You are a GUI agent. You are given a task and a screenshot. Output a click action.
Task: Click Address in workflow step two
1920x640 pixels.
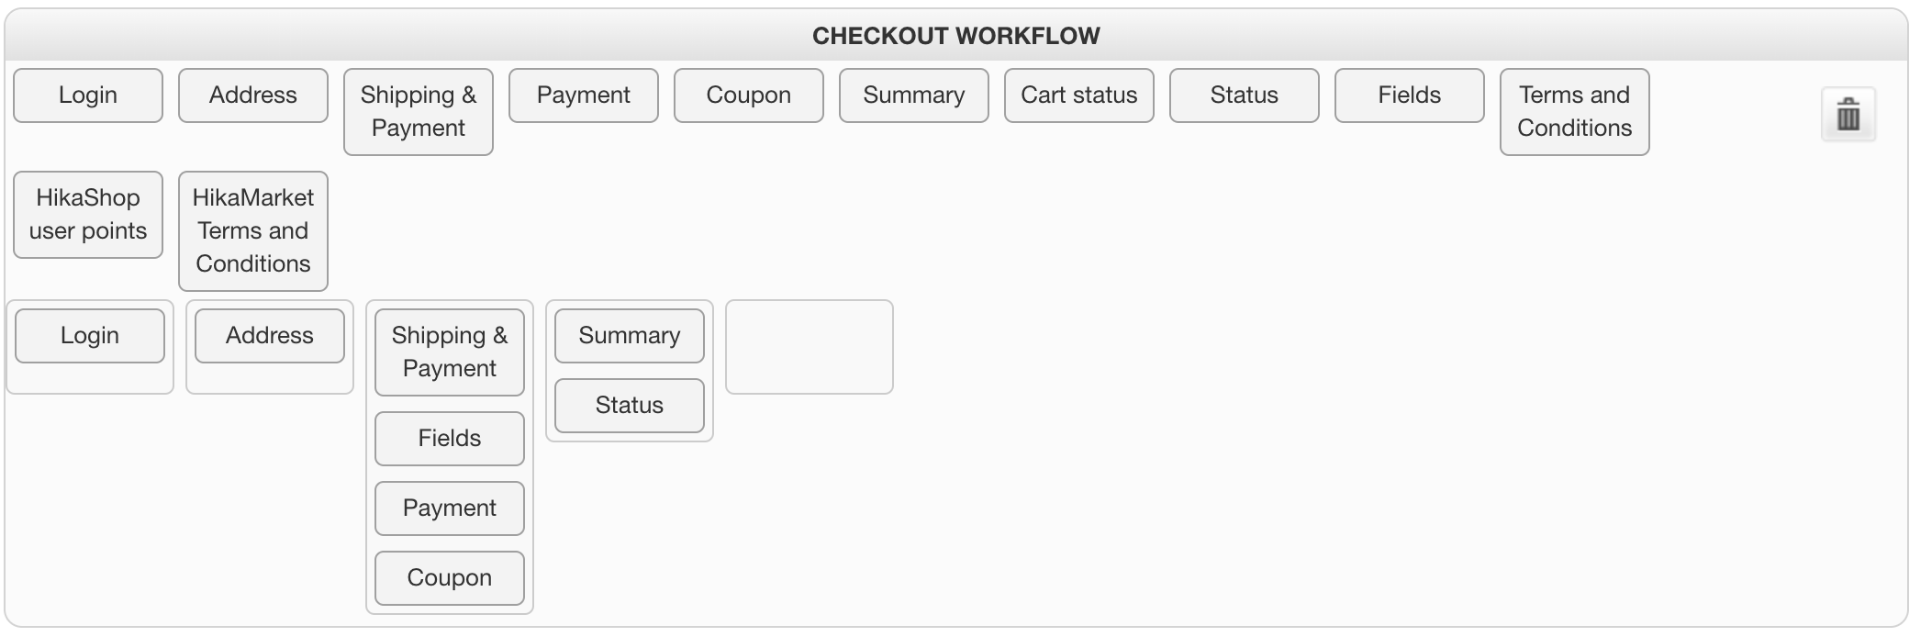[269, 336]
